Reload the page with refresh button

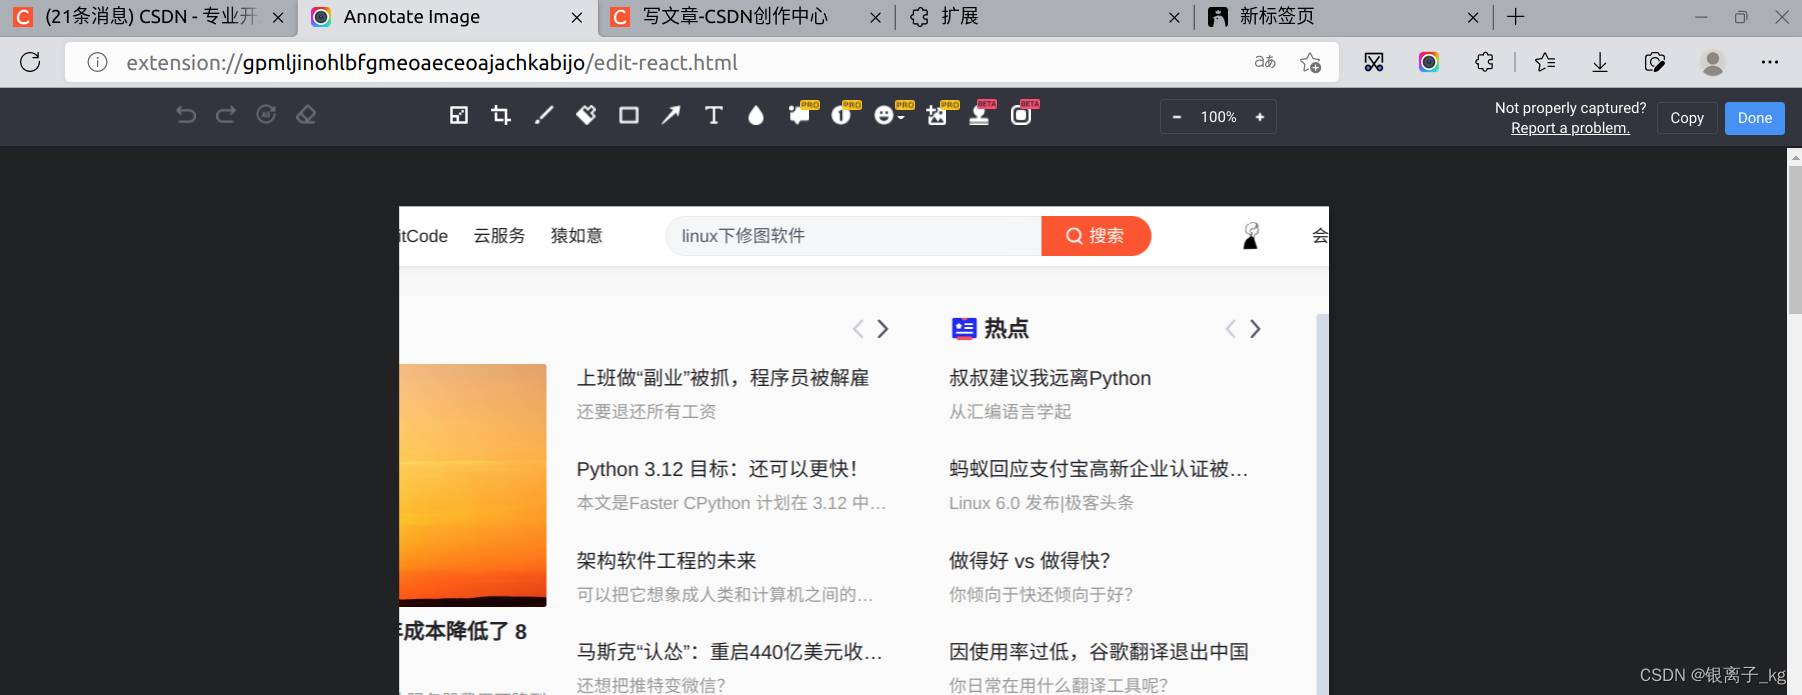pos(30,62)
